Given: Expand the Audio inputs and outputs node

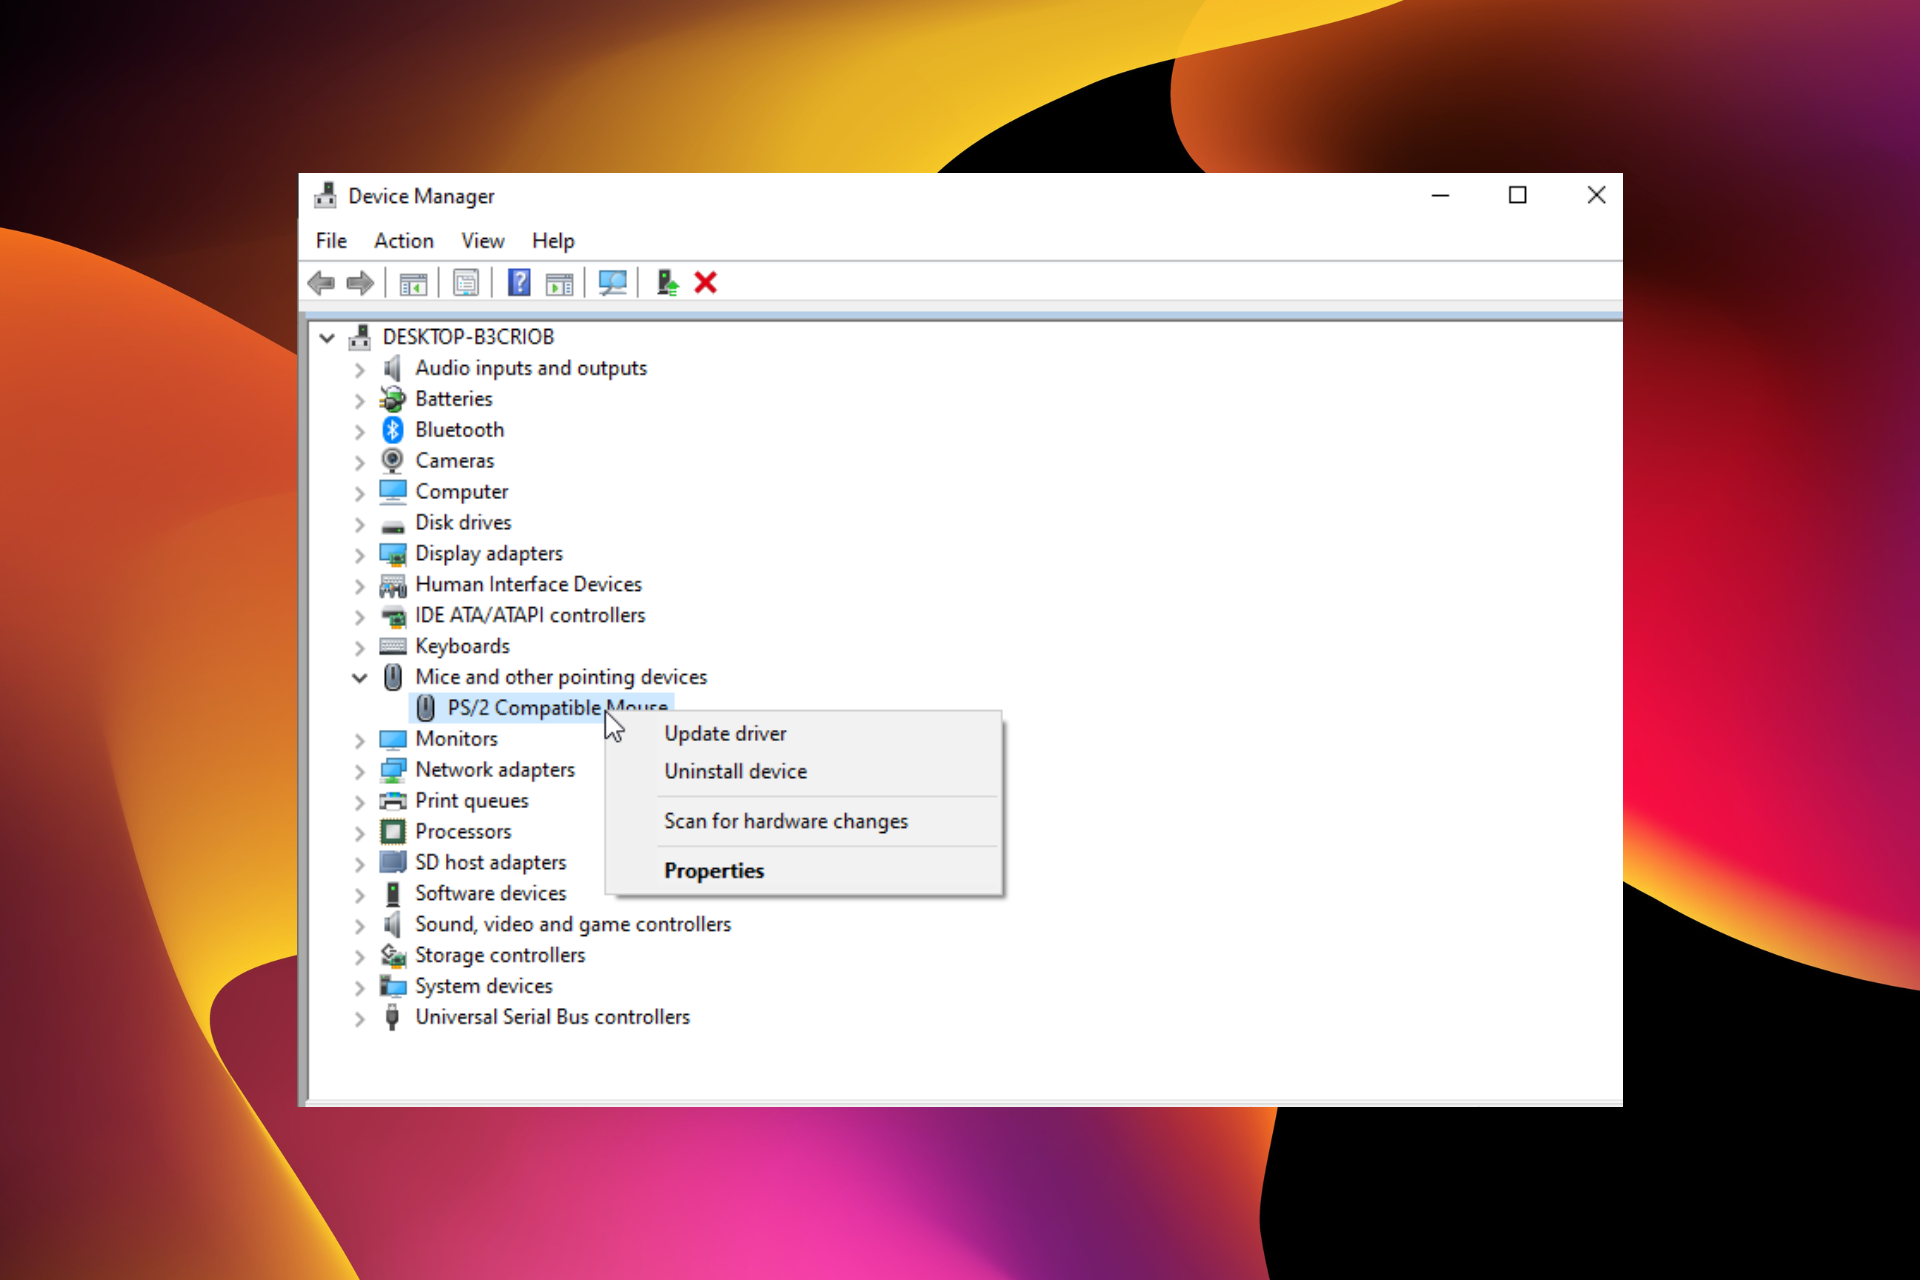Looking at the screenshot, I should 360,367.
